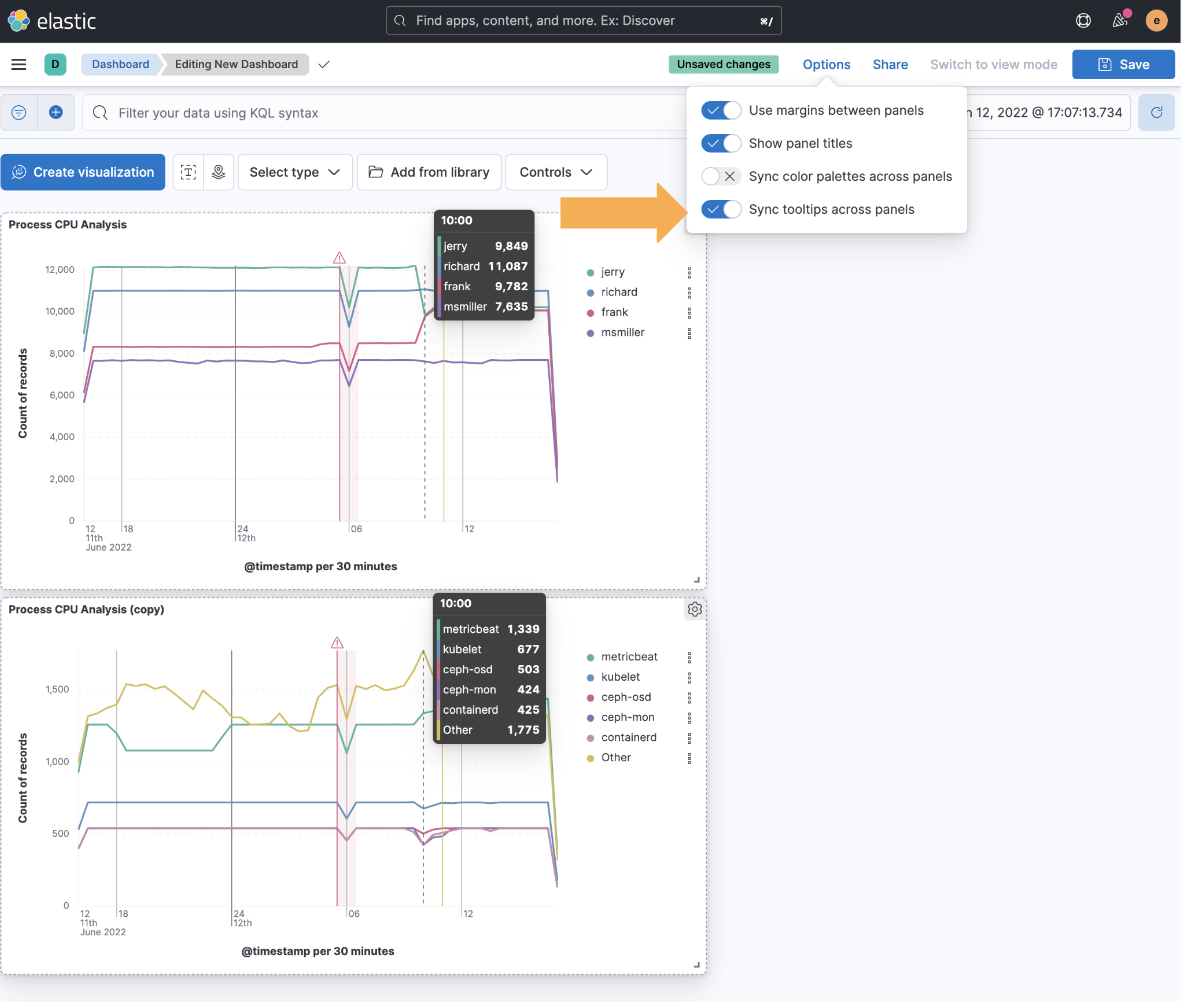Click the help lifebuoy icon
Screen dimensions: 1182x1002
click(1083, 20)
